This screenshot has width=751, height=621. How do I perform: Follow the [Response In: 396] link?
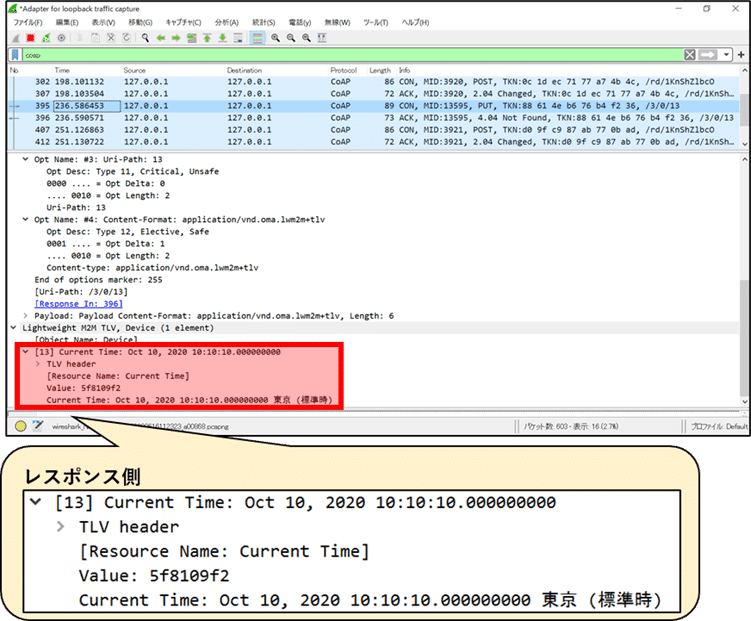tap(79, 304)
